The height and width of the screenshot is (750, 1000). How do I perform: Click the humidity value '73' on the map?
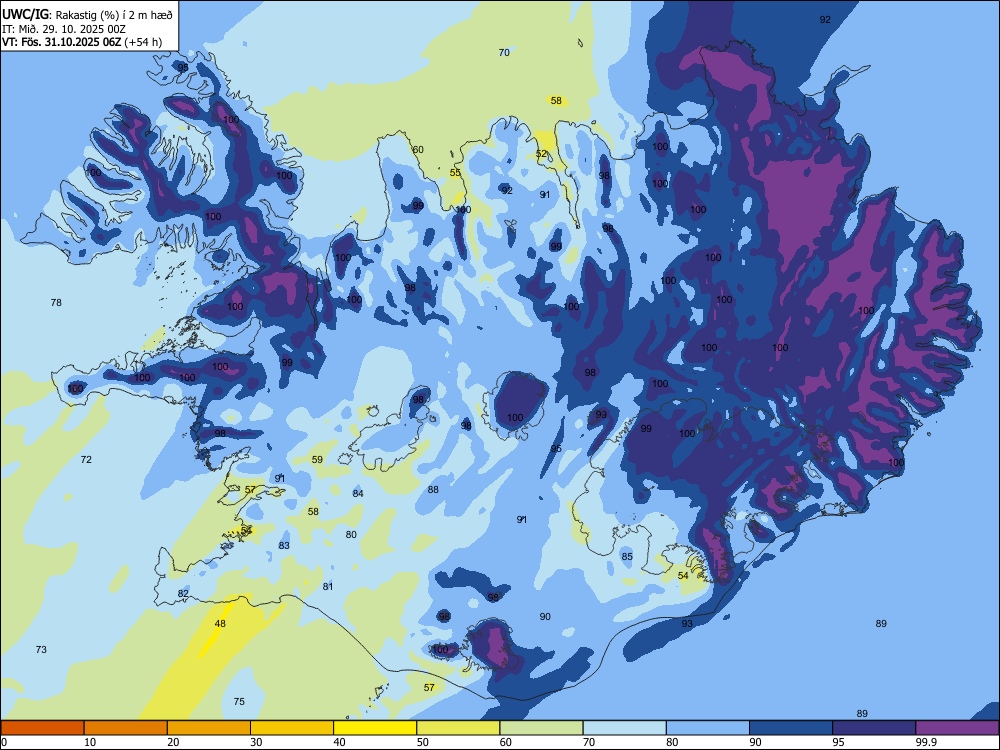tap(41, 649)
